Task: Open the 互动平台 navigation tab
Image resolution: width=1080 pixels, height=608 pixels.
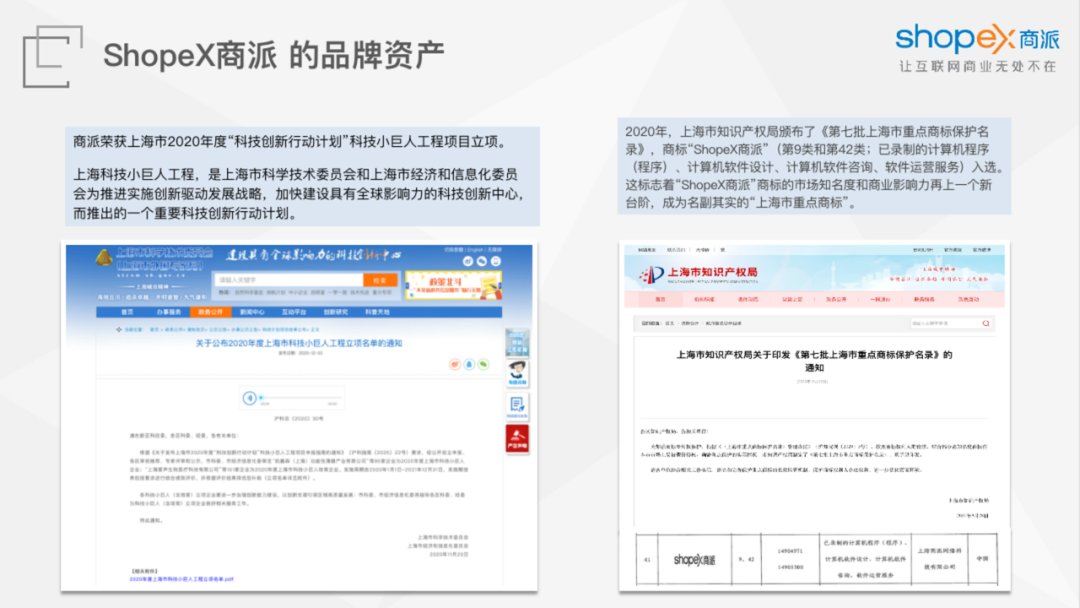Action: click(x=294, y=312)
